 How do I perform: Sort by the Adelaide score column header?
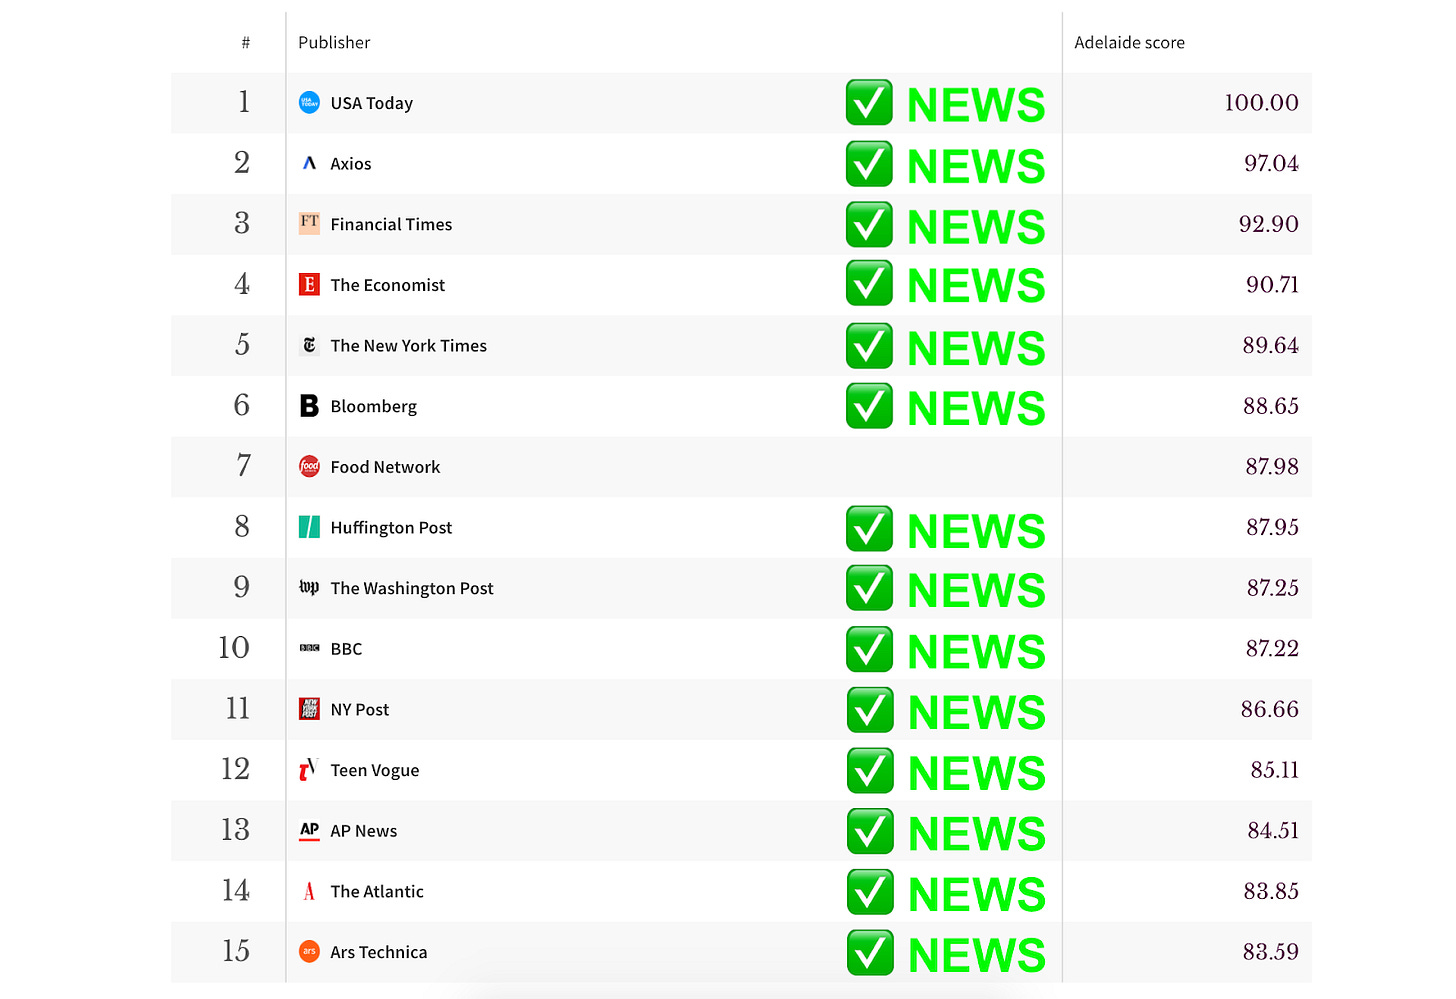[x=1129, y=42]
